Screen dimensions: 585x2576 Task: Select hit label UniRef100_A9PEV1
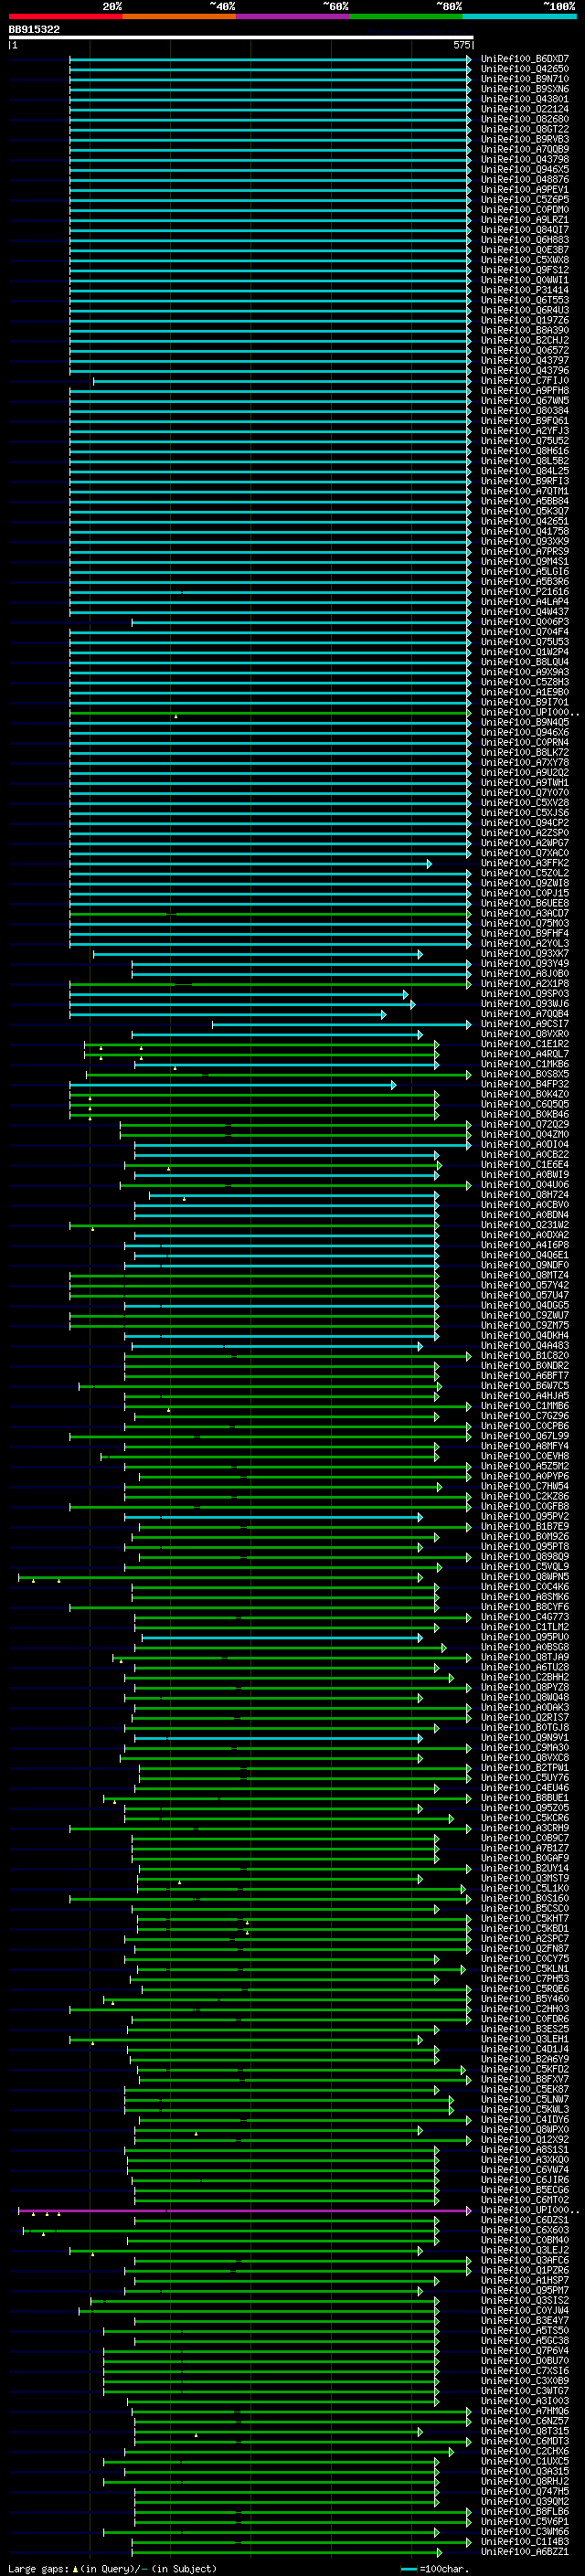coord(525,190)
